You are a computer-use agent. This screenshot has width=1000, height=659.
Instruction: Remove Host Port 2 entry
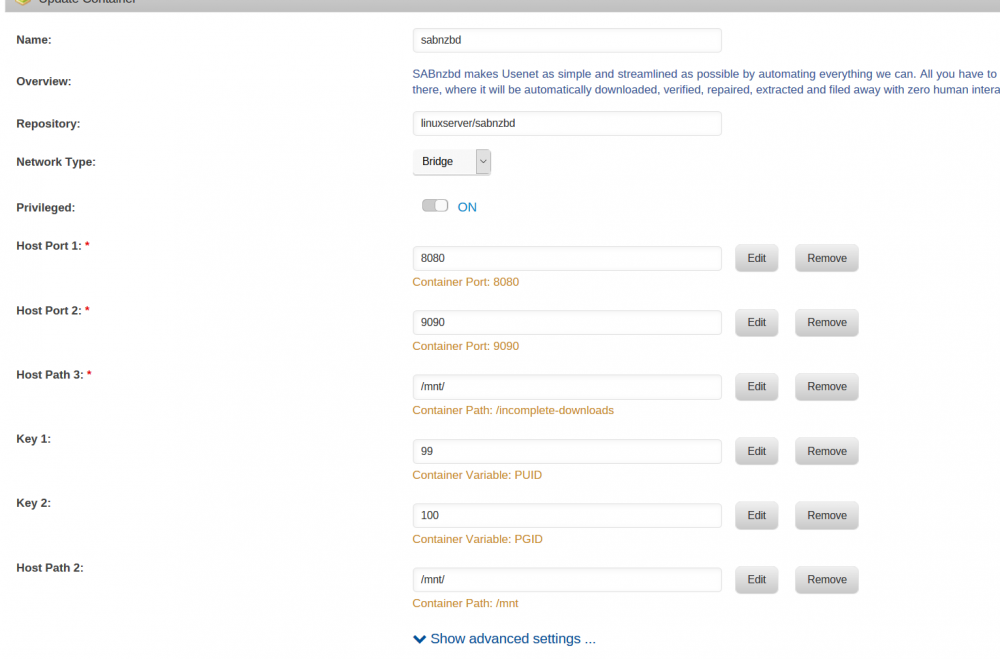pos(827,323)
